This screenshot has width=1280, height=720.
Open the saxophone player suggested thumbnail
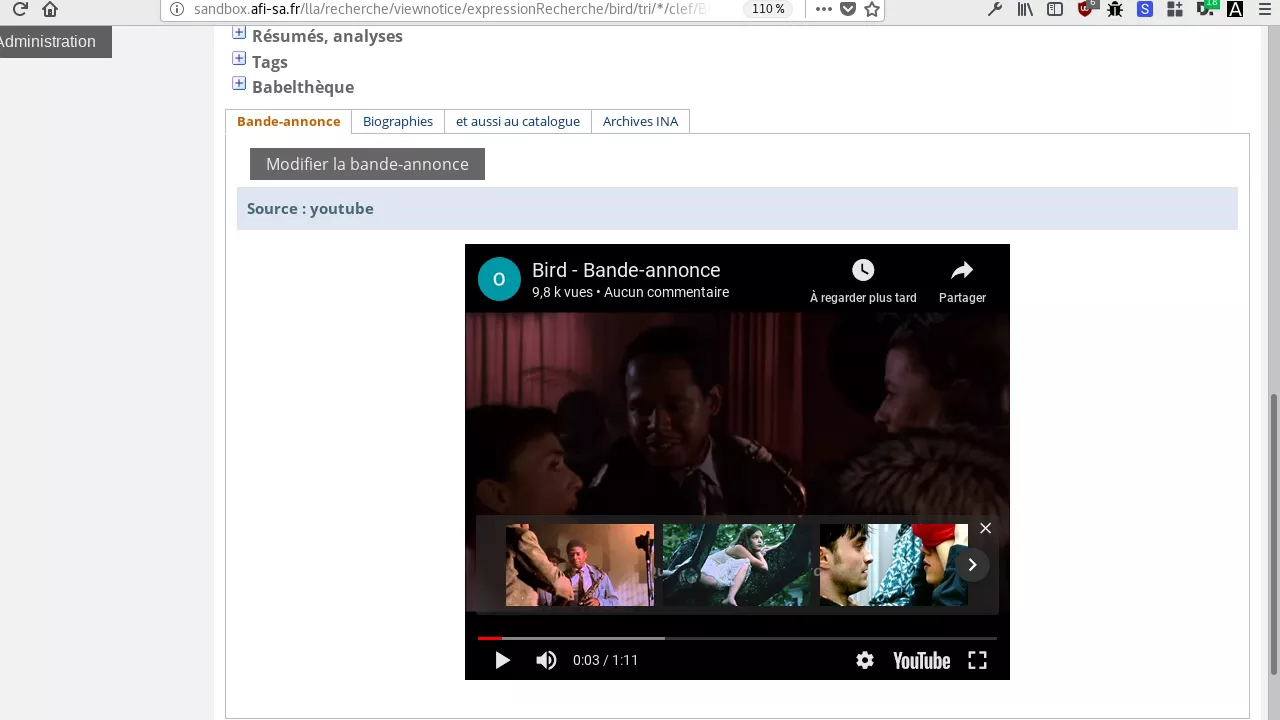point(580,565)
